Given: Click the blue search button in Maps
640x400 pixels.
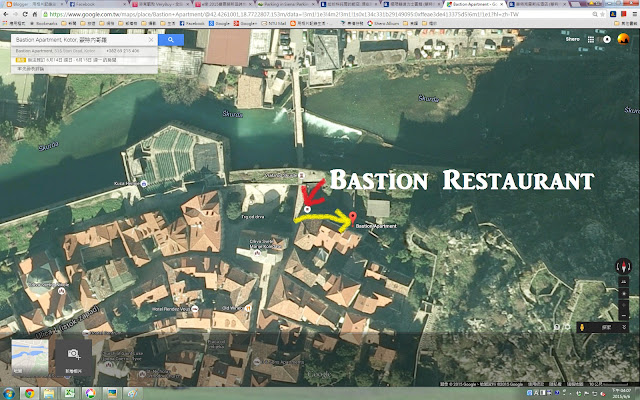Looking at the screenshot, I should pos(171,40).
